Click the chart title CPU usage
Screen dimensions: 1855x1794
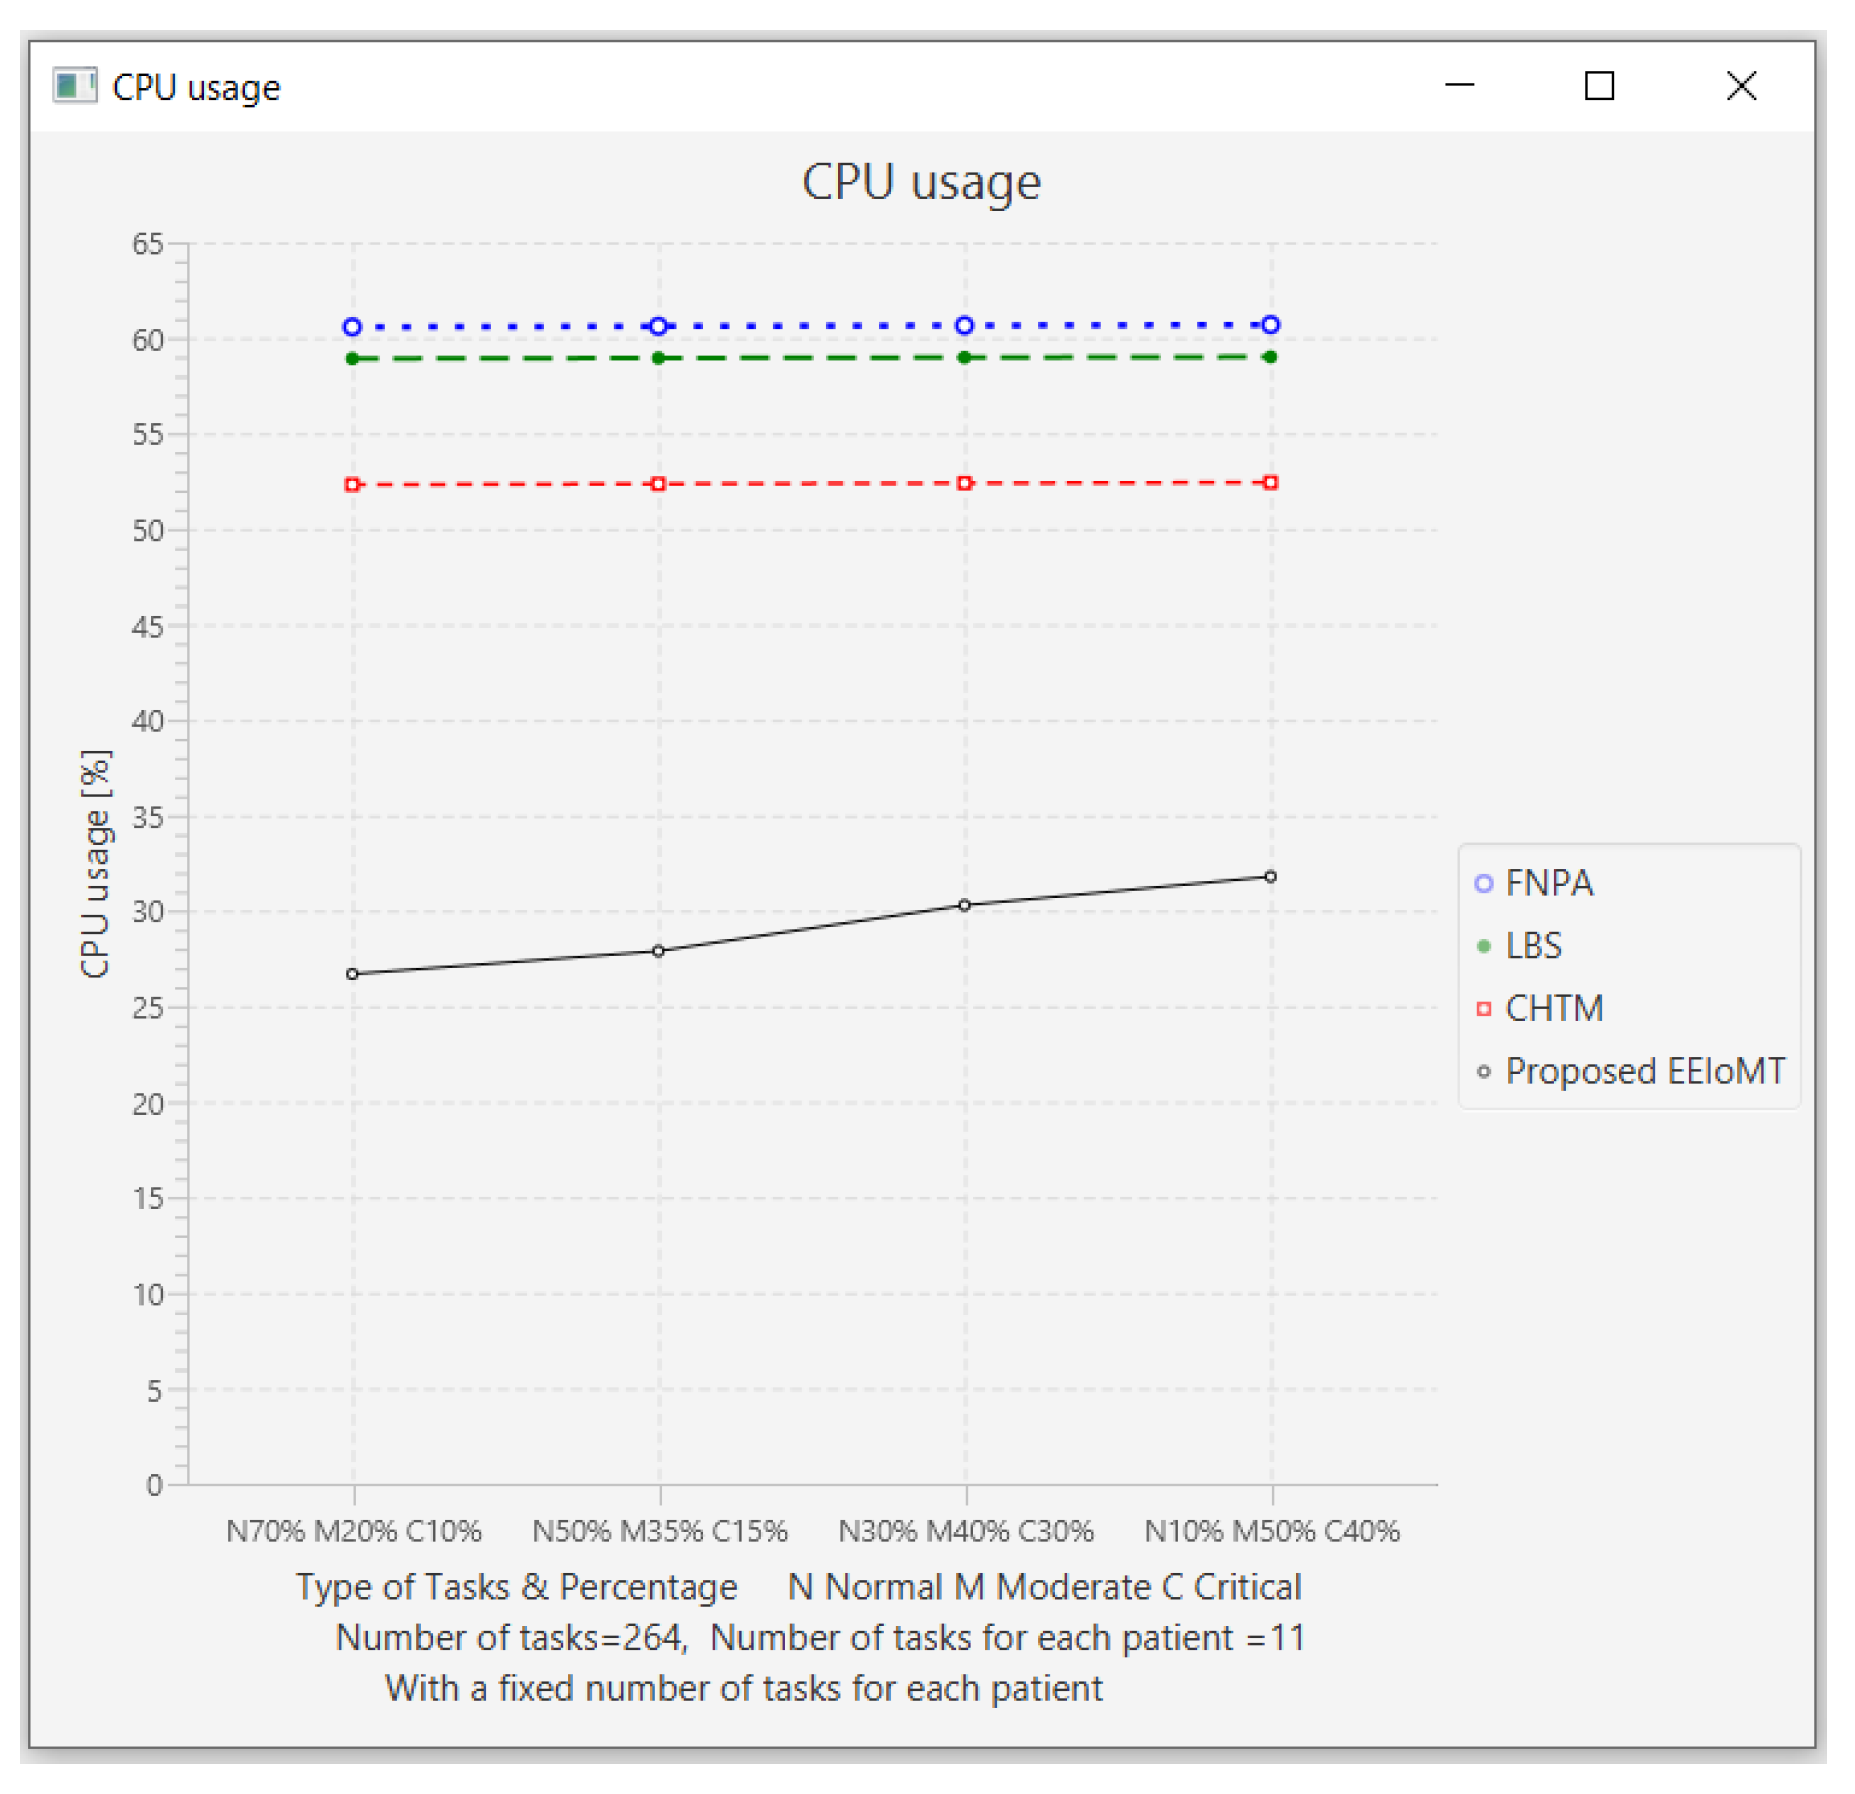tap(921, 183)
